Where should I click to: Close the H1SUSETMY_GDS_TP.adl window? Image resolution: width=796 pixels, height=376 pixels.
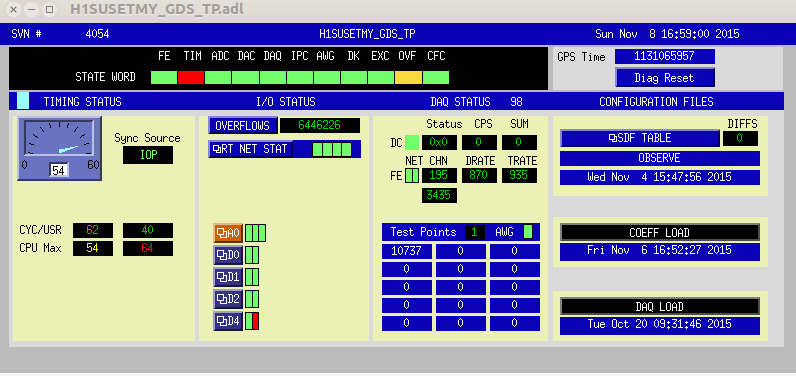14,9
